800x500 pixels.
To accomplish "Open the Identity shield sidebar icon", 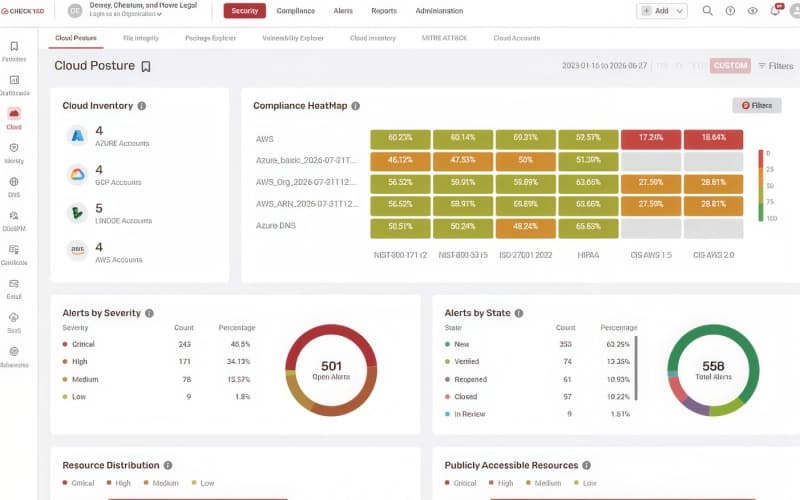I will pyautogui.click(x=14, y=147).
